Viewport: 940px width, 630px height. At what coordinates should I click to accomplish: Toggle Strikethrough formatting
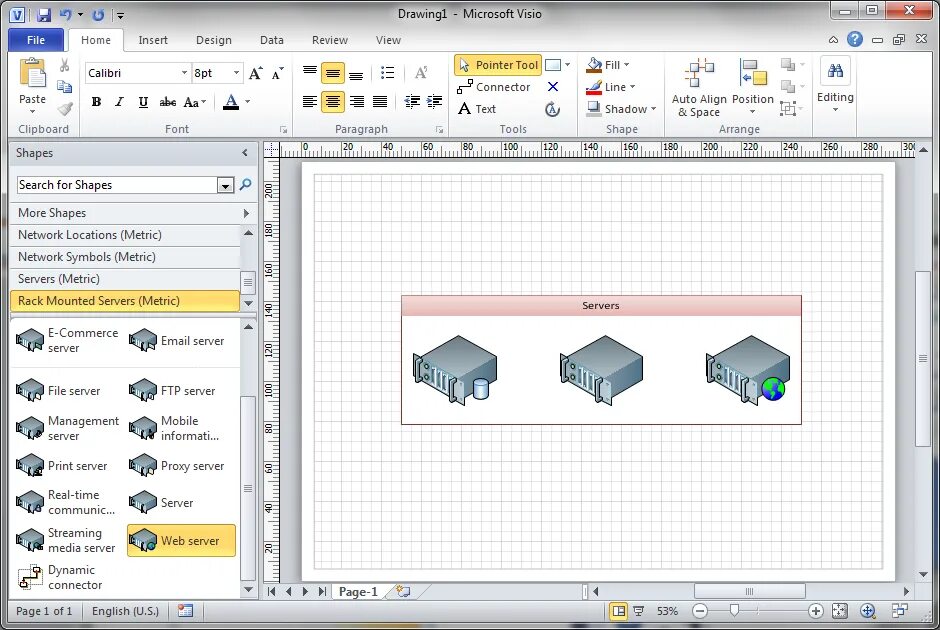(167, 102)
